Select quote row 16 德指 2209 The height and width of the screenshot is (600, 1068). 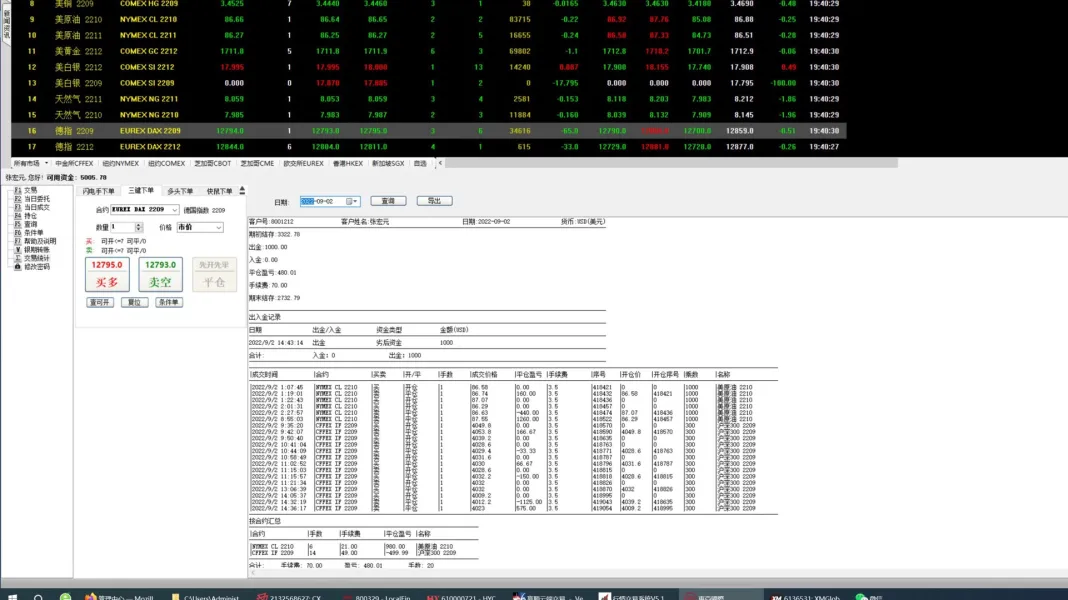[x=428, y=131]
